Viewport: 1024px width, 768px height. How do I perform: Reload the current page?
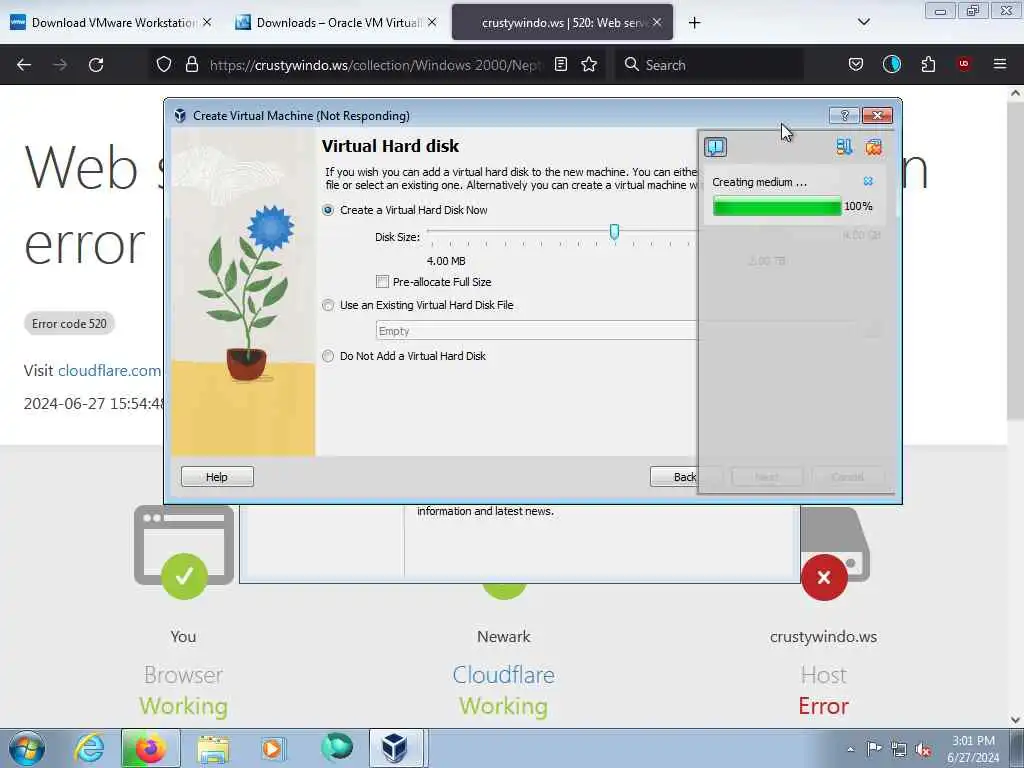point(96,65)
